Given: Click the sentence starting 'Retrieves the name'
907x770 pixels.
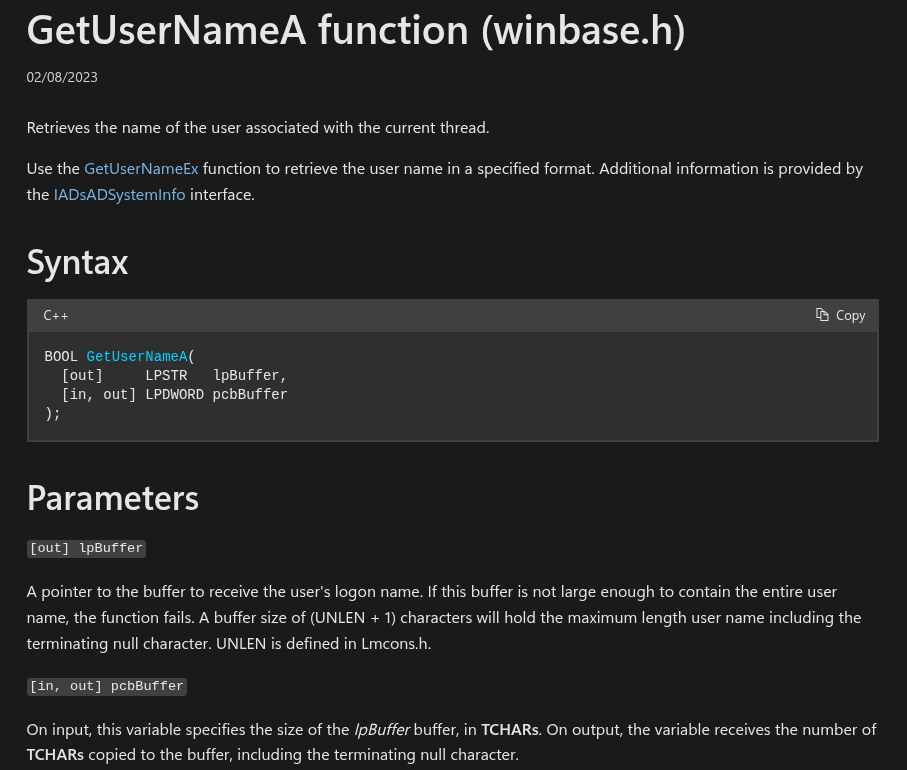Looking at the screenshot, I should [x=258, y=127].
